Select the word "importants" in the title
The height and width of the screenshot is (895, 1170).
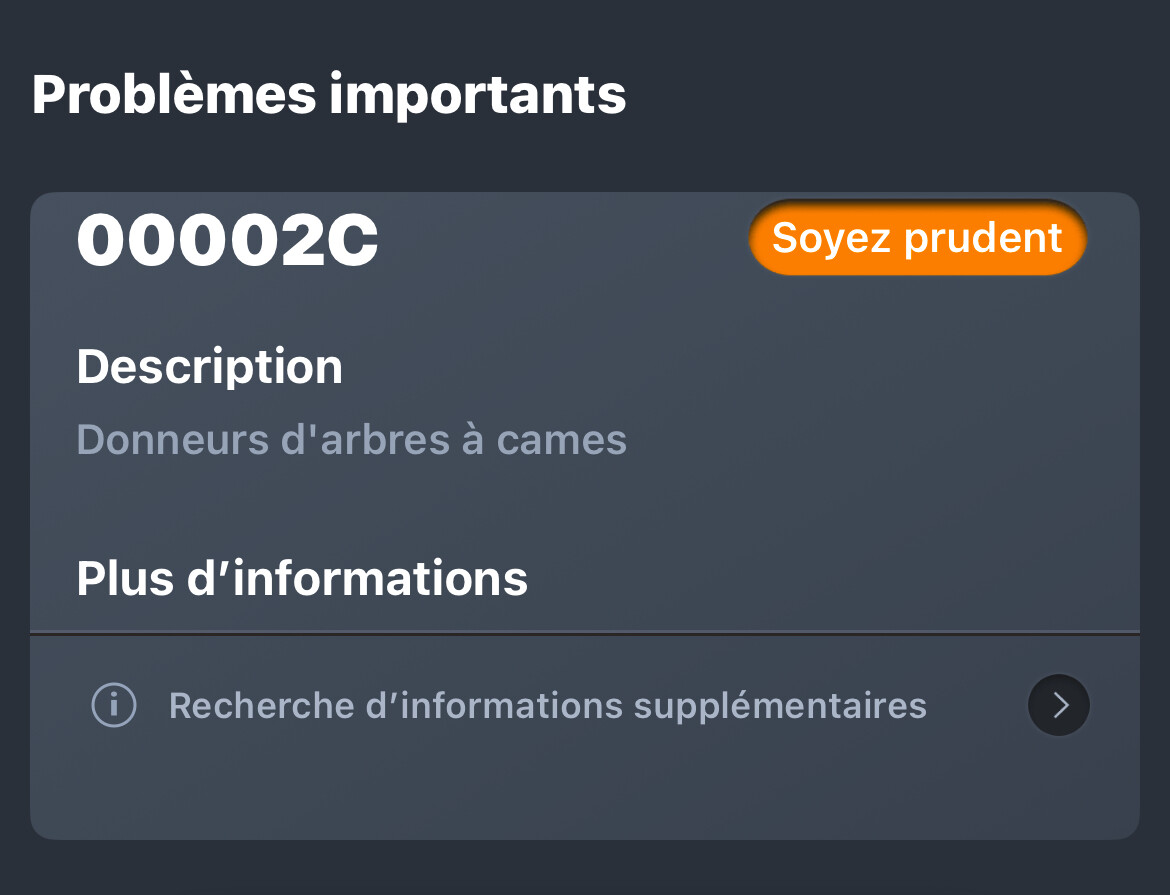478,95
